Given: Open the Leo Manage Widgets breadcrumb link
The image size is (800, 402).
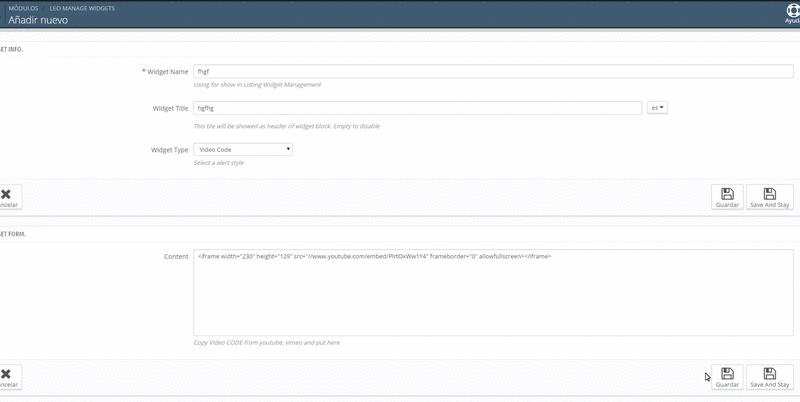Looking at the screenshot, I should coord(82,8).
